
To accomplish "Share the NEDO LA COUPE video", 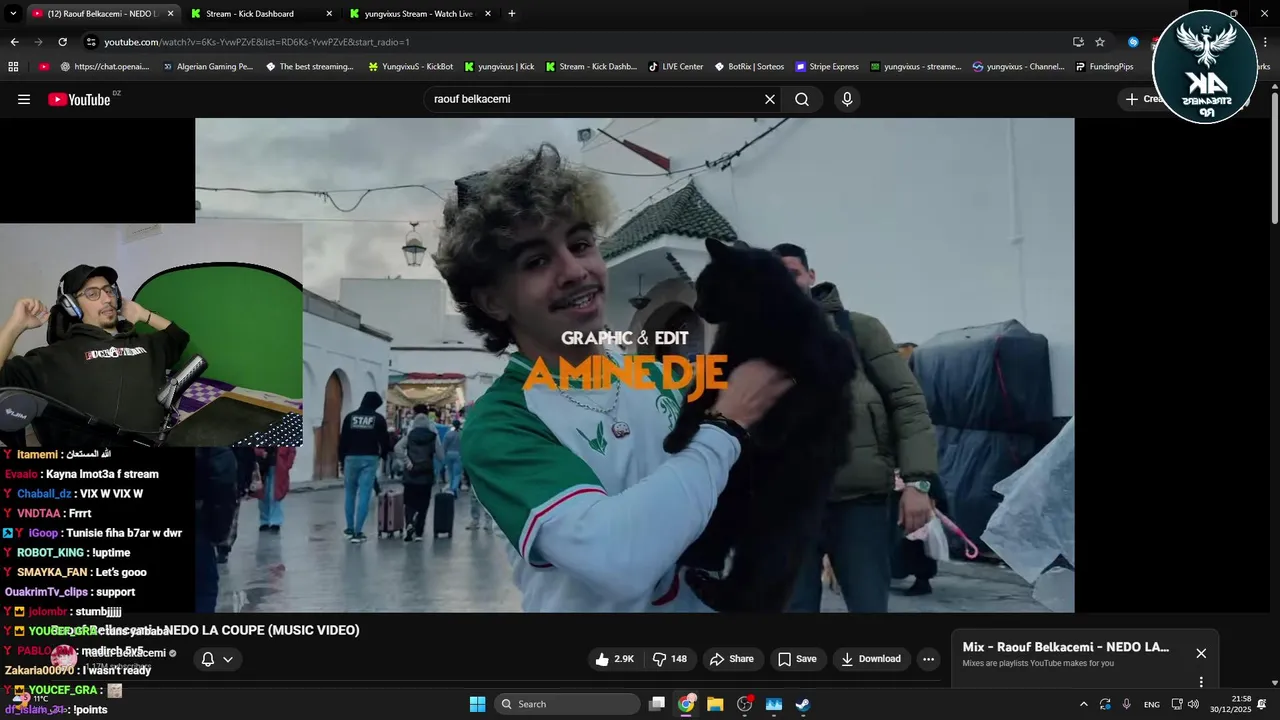I will tap(732, 659).
